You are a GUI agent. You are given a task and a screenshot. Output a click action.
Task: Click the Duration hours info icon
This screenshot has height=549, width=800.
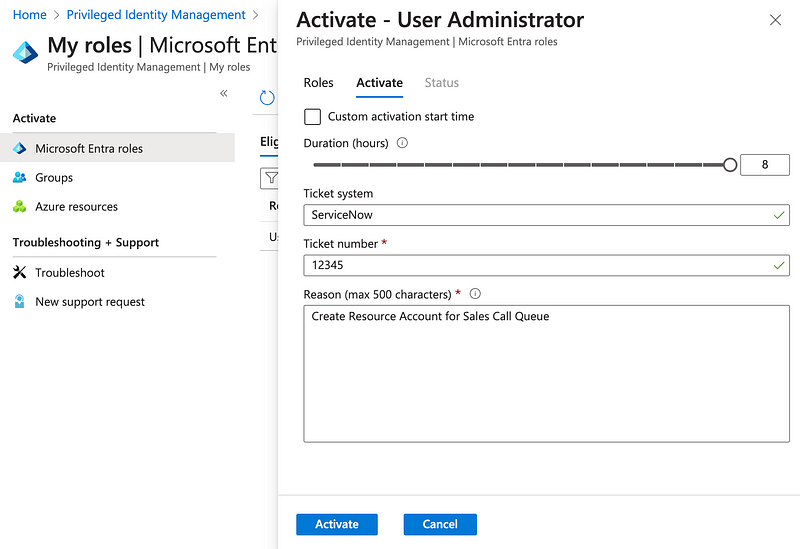point(402,143)
